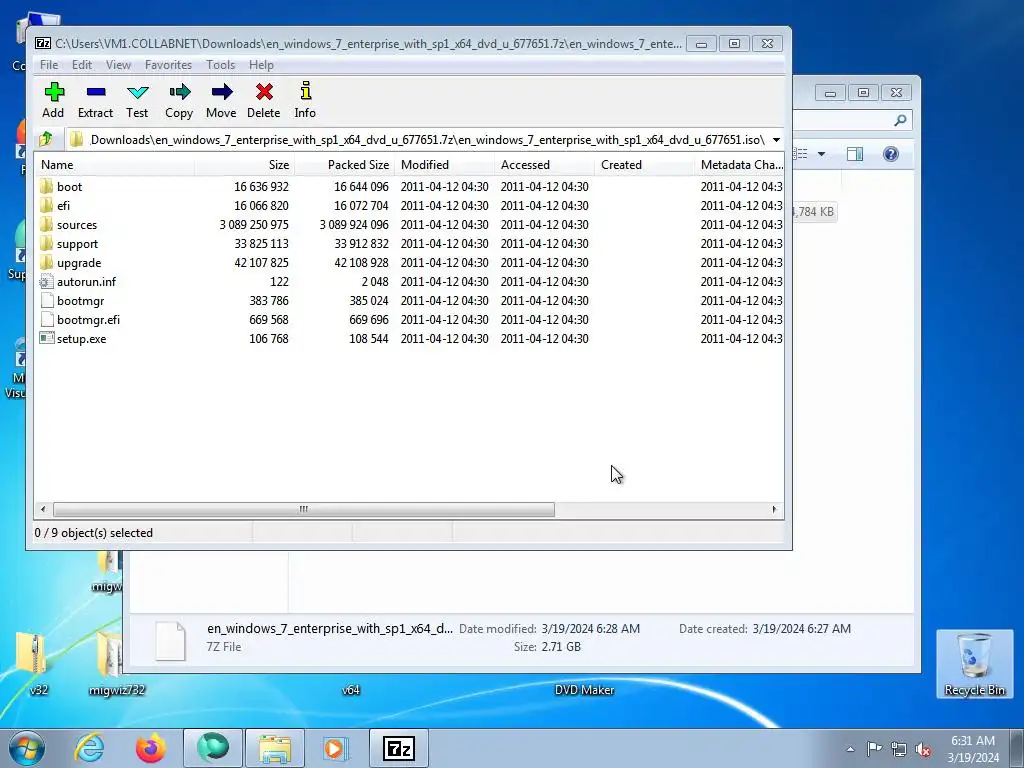Viewport: 1024px width, 768px height.
Task: Sort by the Name column header
Action: [114, 165]
